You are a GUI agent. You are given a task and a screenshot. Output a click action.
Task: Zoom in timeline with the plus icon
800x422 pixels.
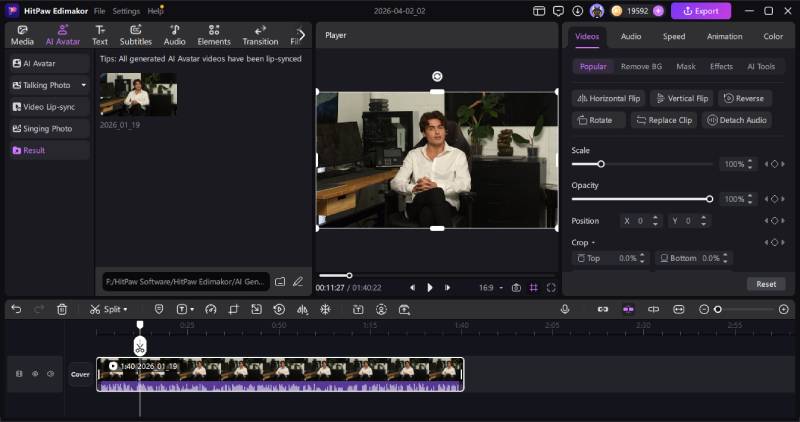[x=784, y=309]
